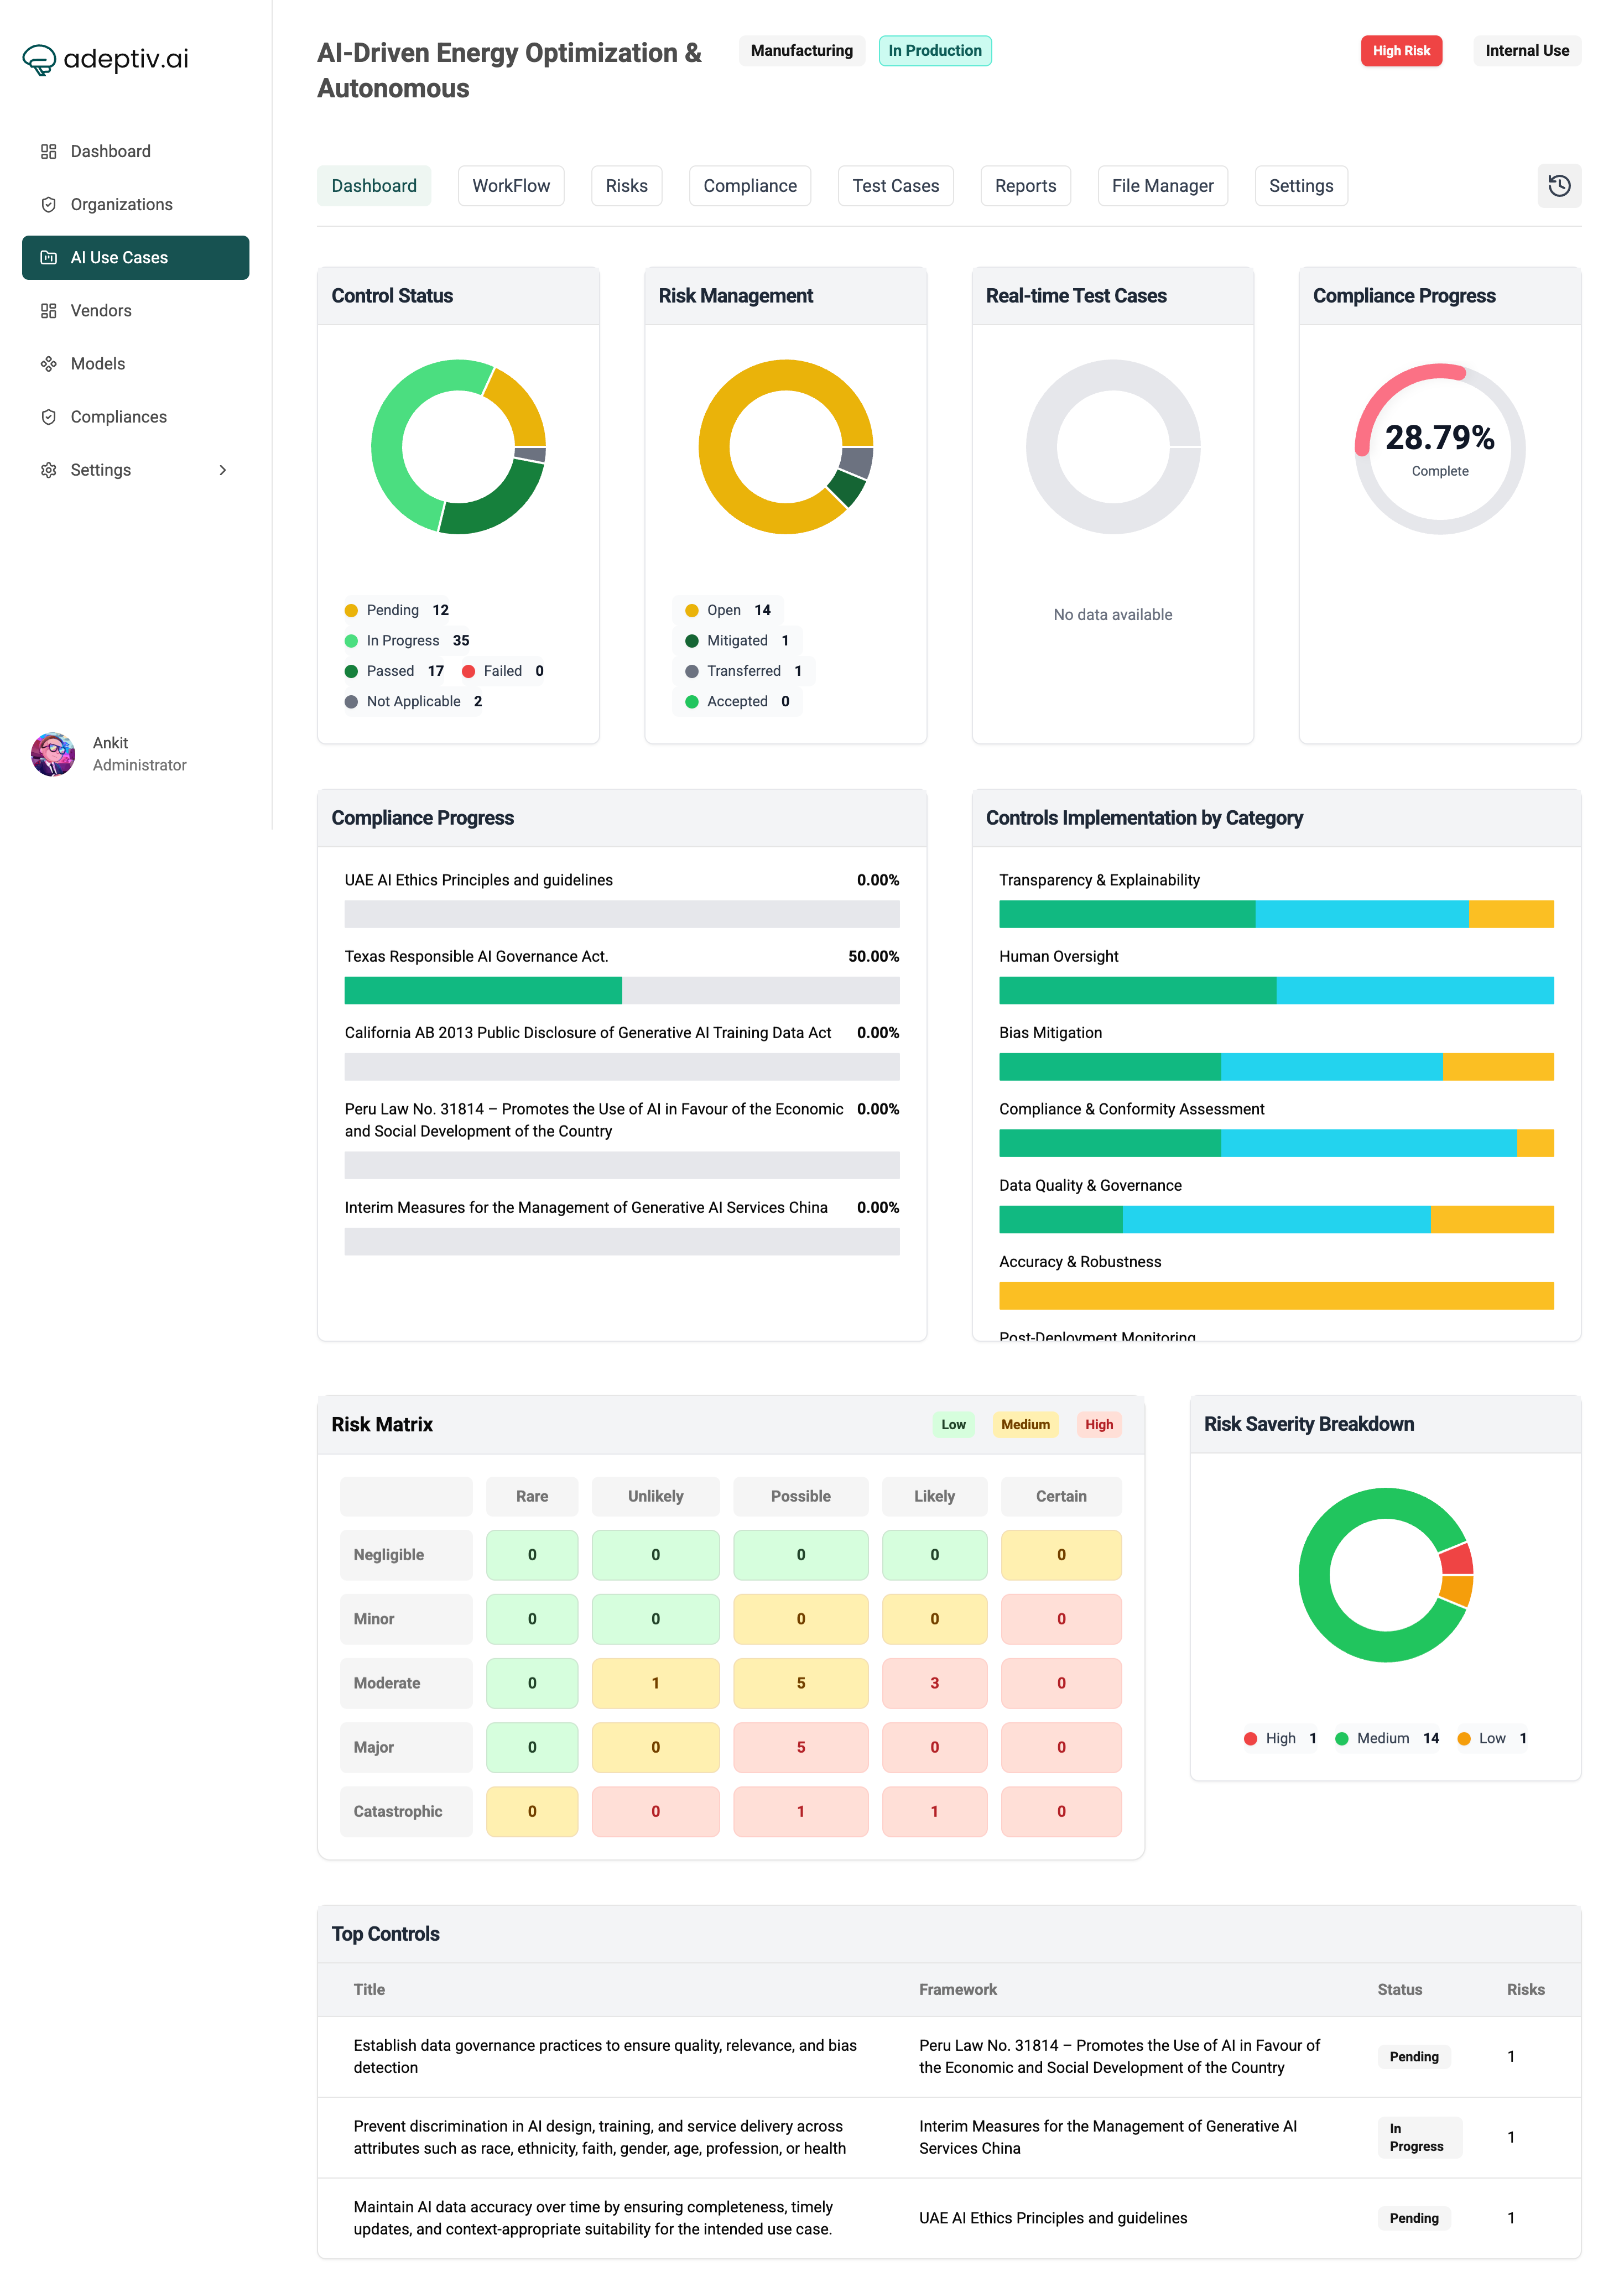Toggle the Medium filter in Risk Matrix
Viewport: 1624px width, 2287px height.
click(1025, 1424)
